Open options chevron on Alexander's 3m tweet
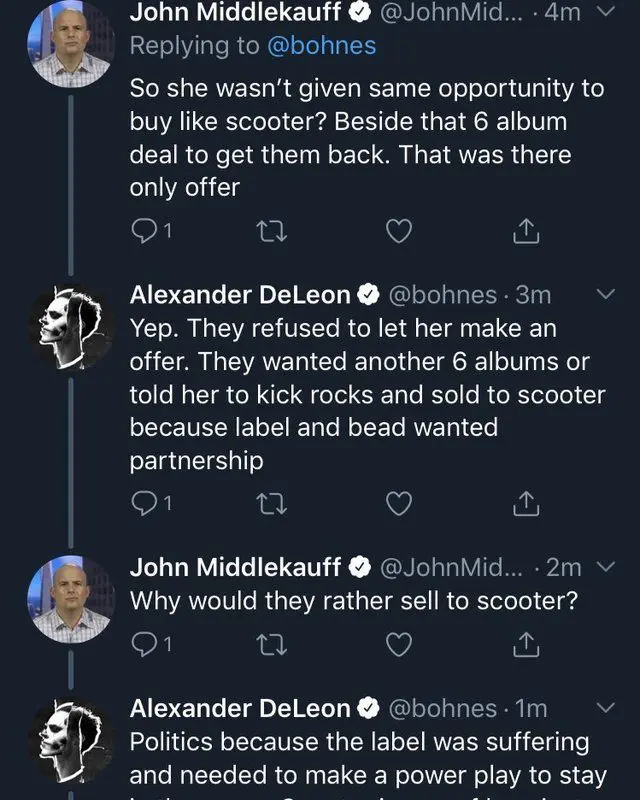Image resolution: width=640 pixels, height=800 pixels. coord(606,294)
